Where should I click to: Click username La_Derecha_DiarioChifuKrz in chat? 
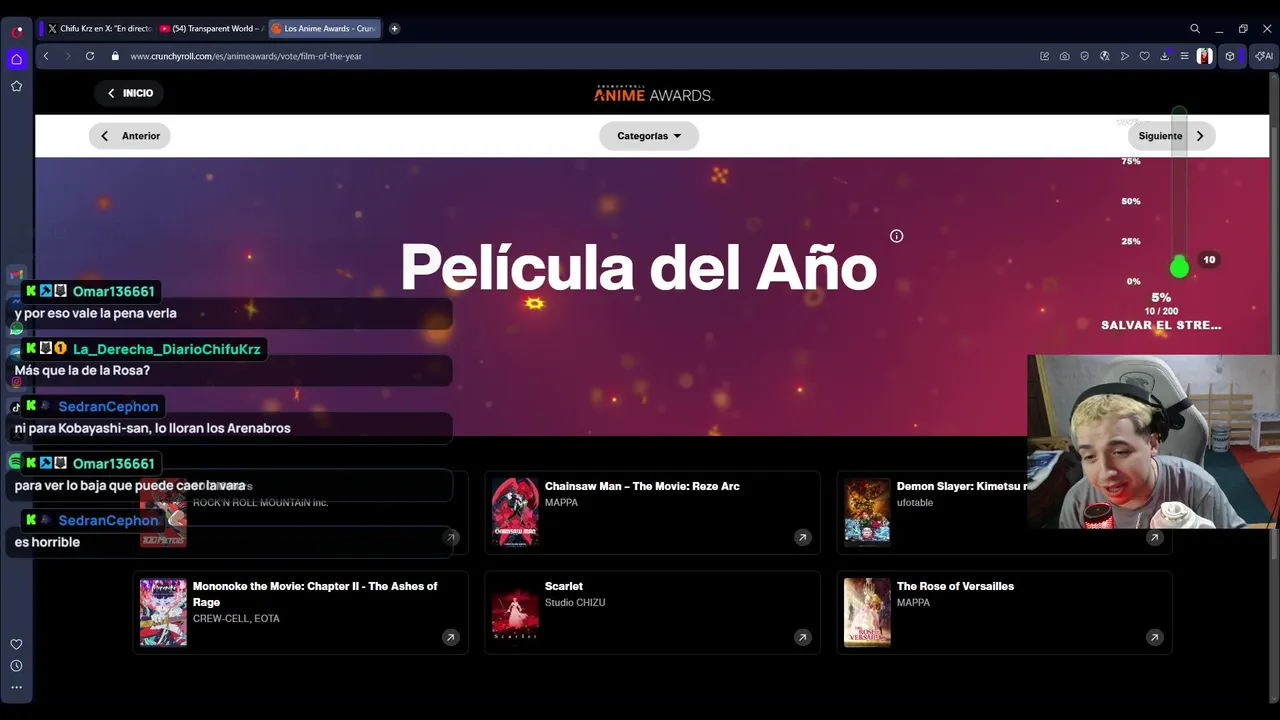pos(166,349)
